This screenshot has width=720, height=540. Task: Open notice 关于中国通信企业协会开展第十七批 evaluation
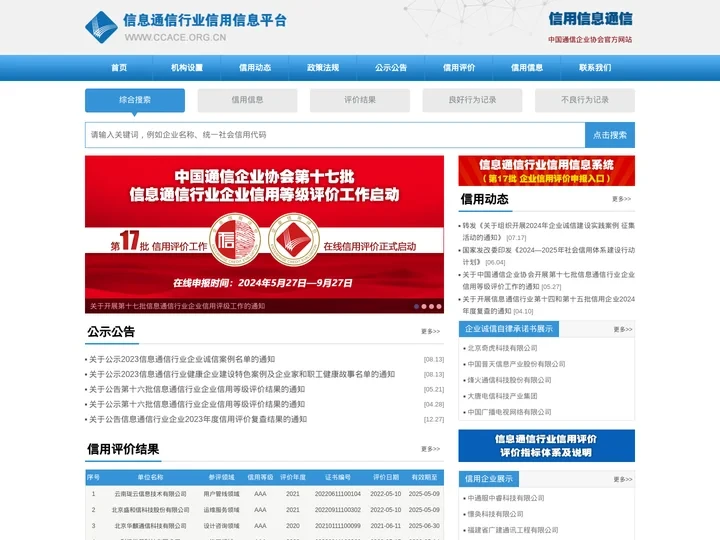tap(548, 281)
